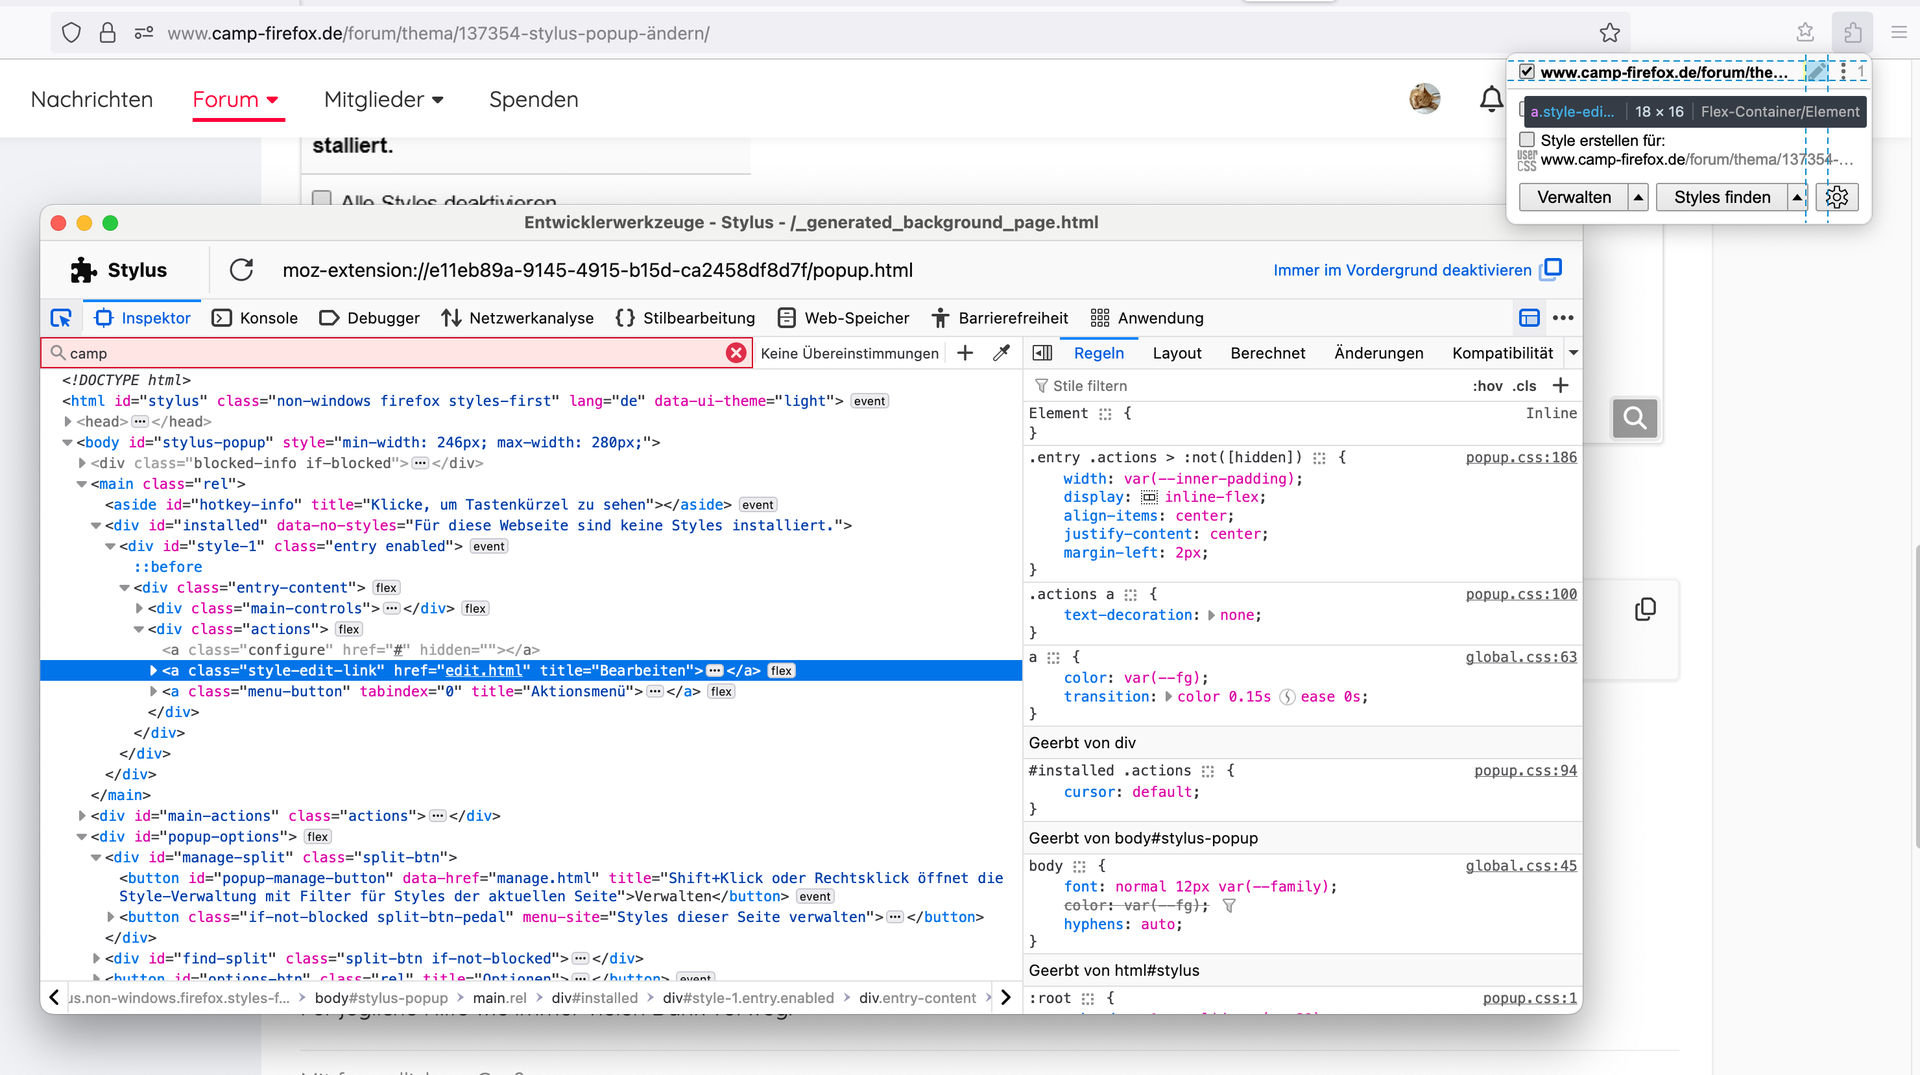Image resolution: width=1920 pixels, height=1075 pixels.
Task: Expand the head element node
Action: click(x=68, y=422)
